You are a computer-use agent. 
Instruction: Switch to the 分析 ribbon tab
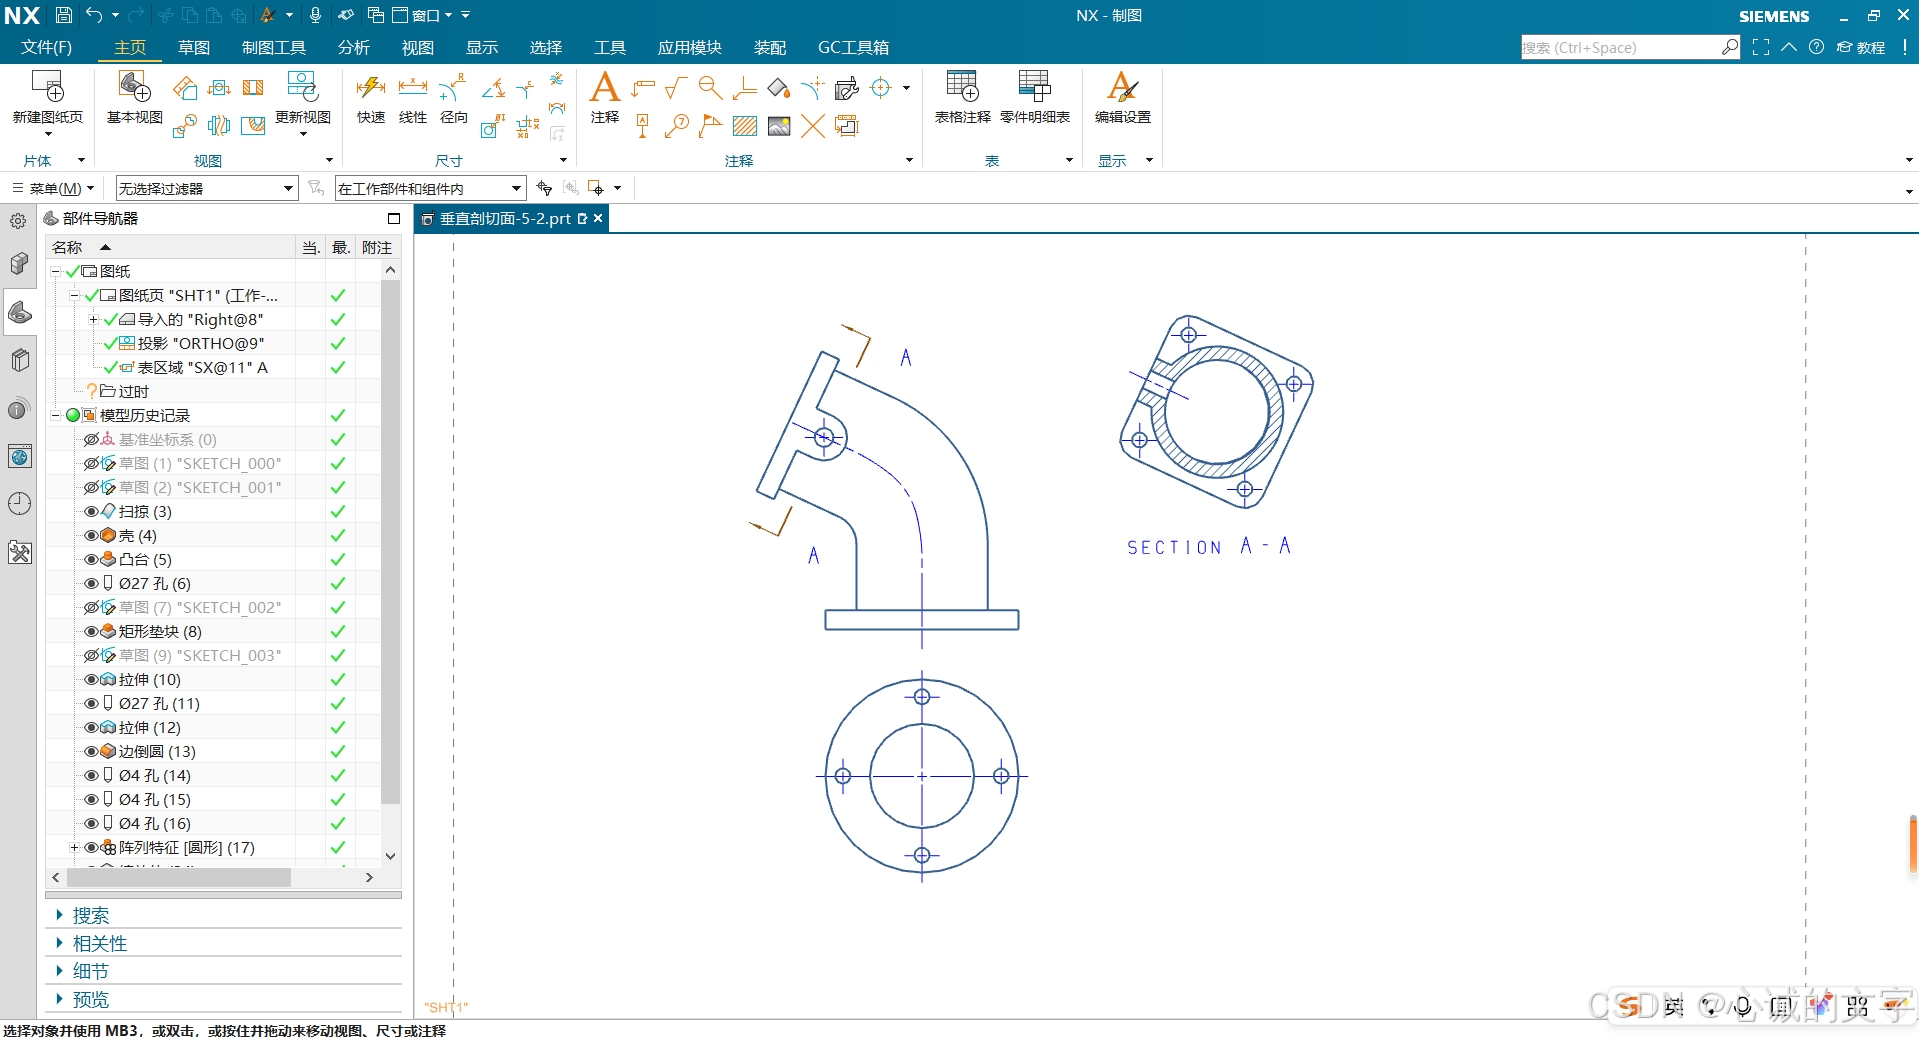pyautogui.click(x=354, y=47)
